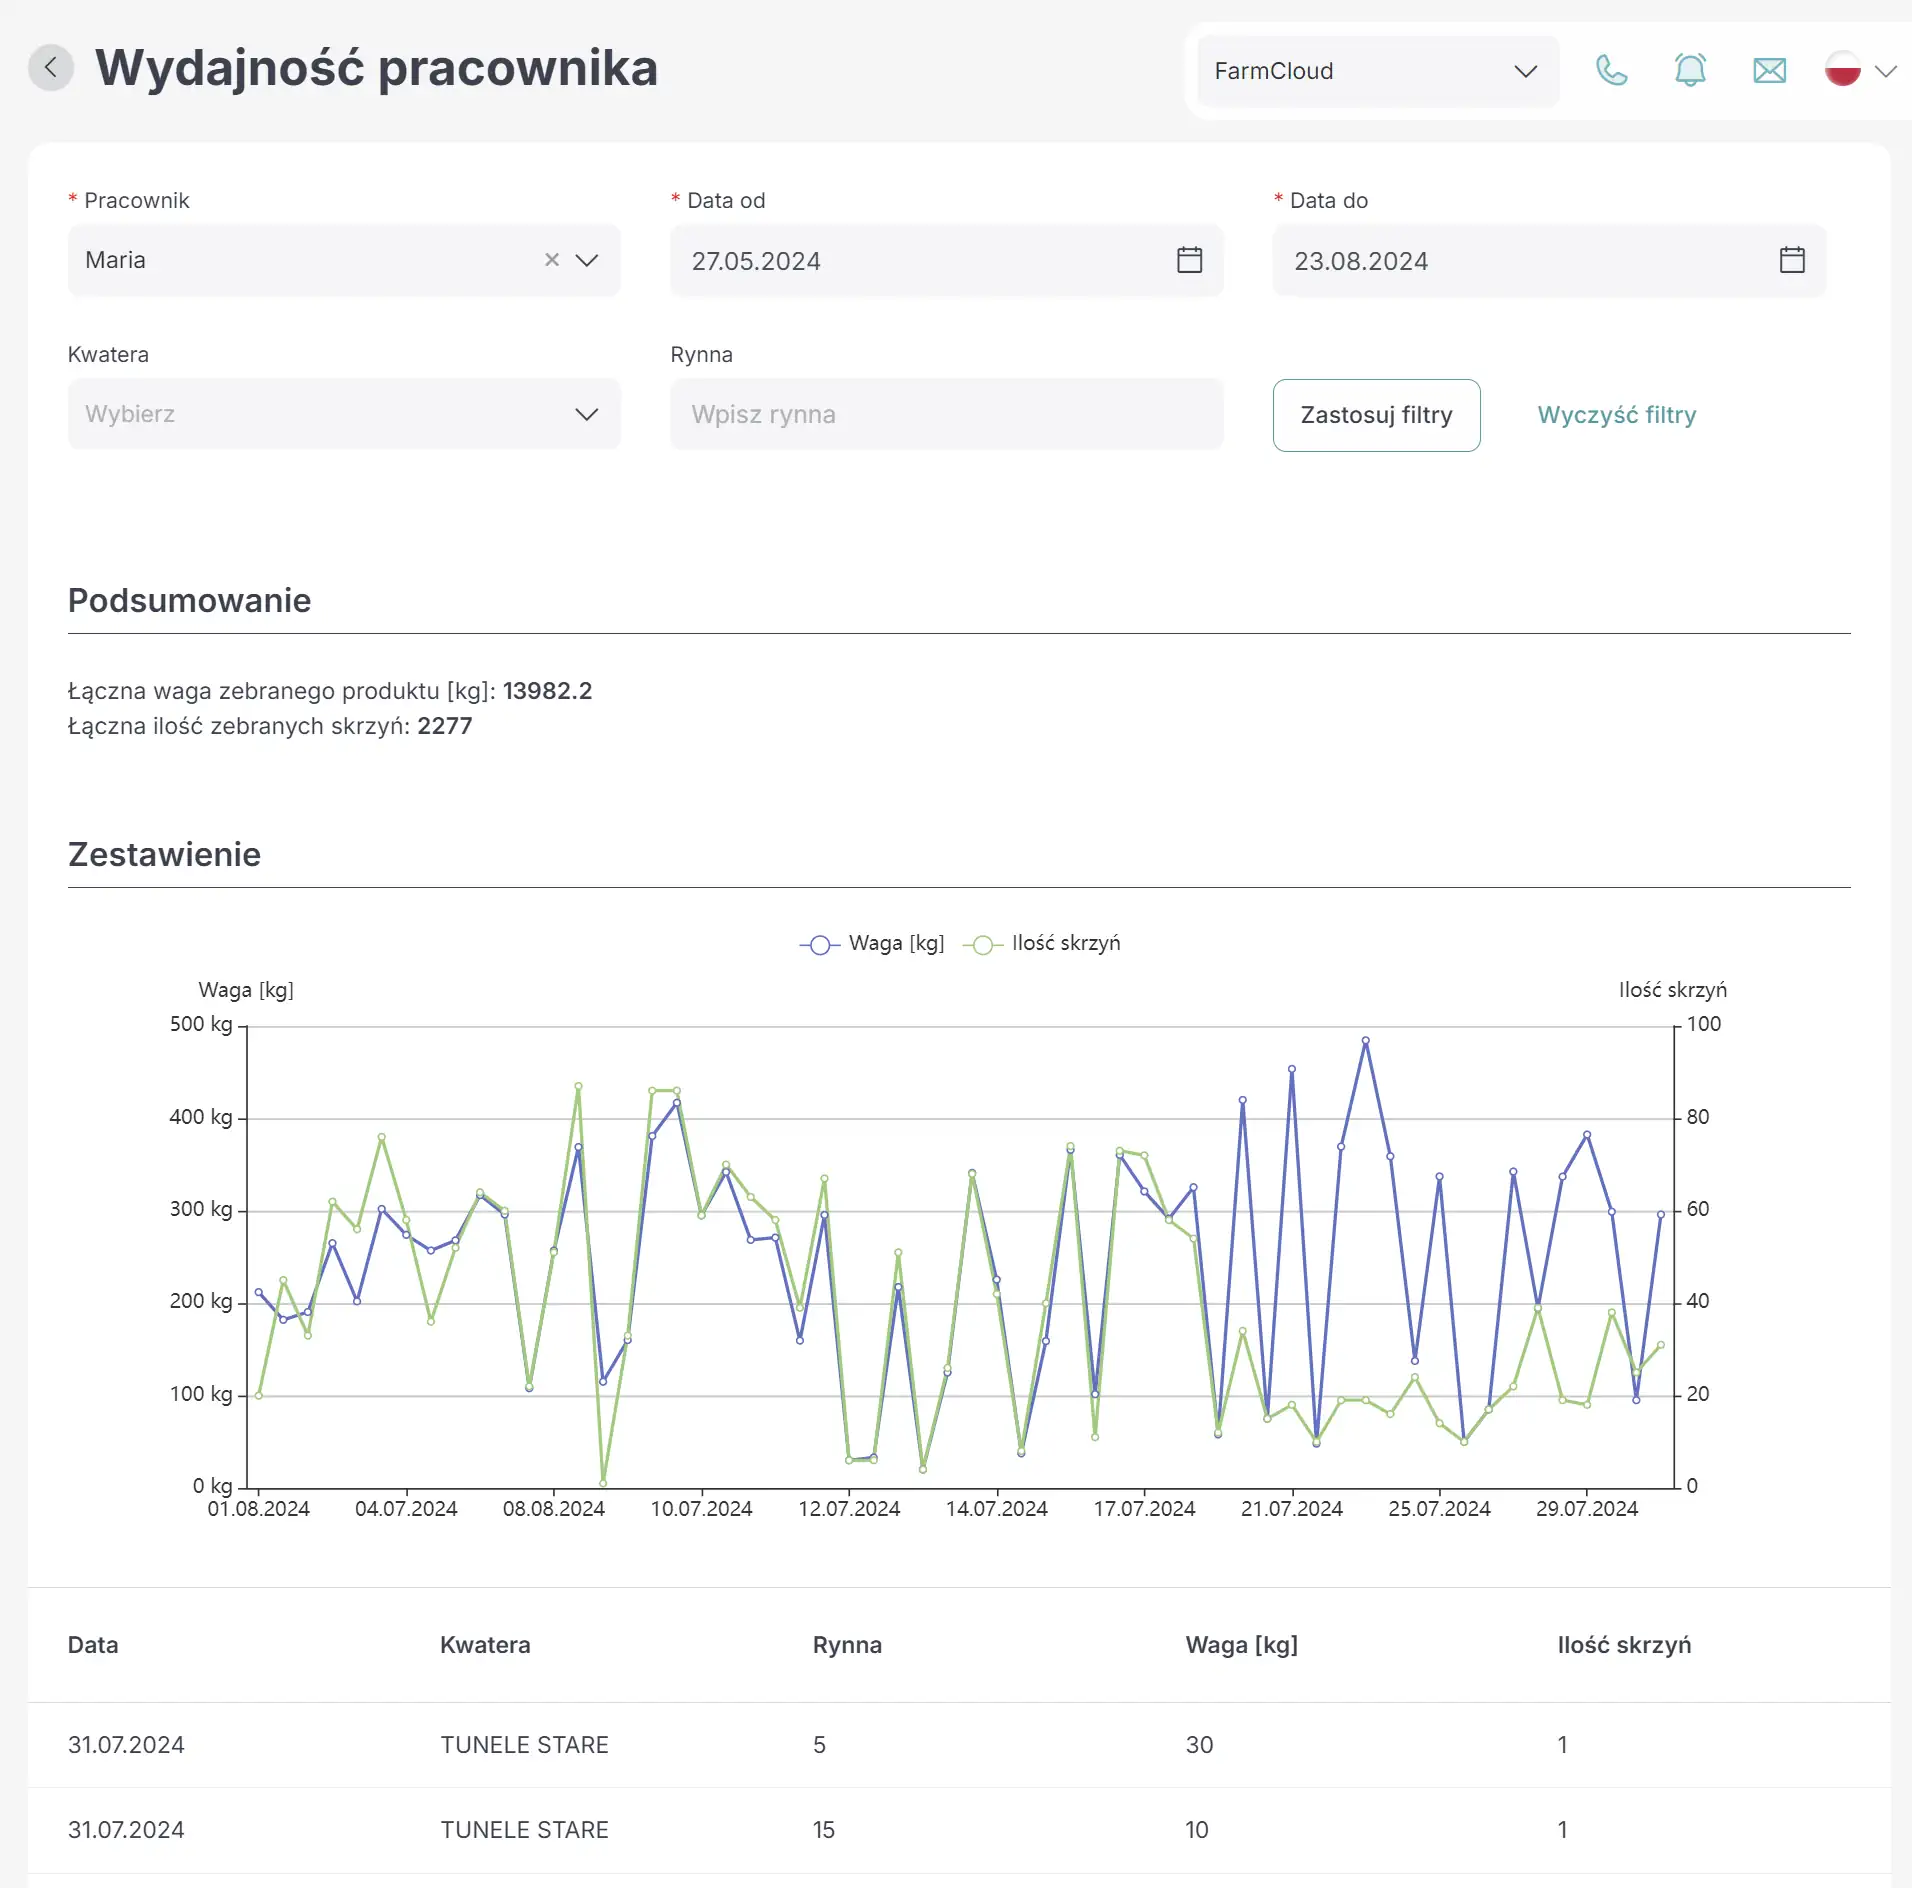Click the Polish flag language icon
The height and width of the screenshot is (1888, 1912).
click(1842, 69)
